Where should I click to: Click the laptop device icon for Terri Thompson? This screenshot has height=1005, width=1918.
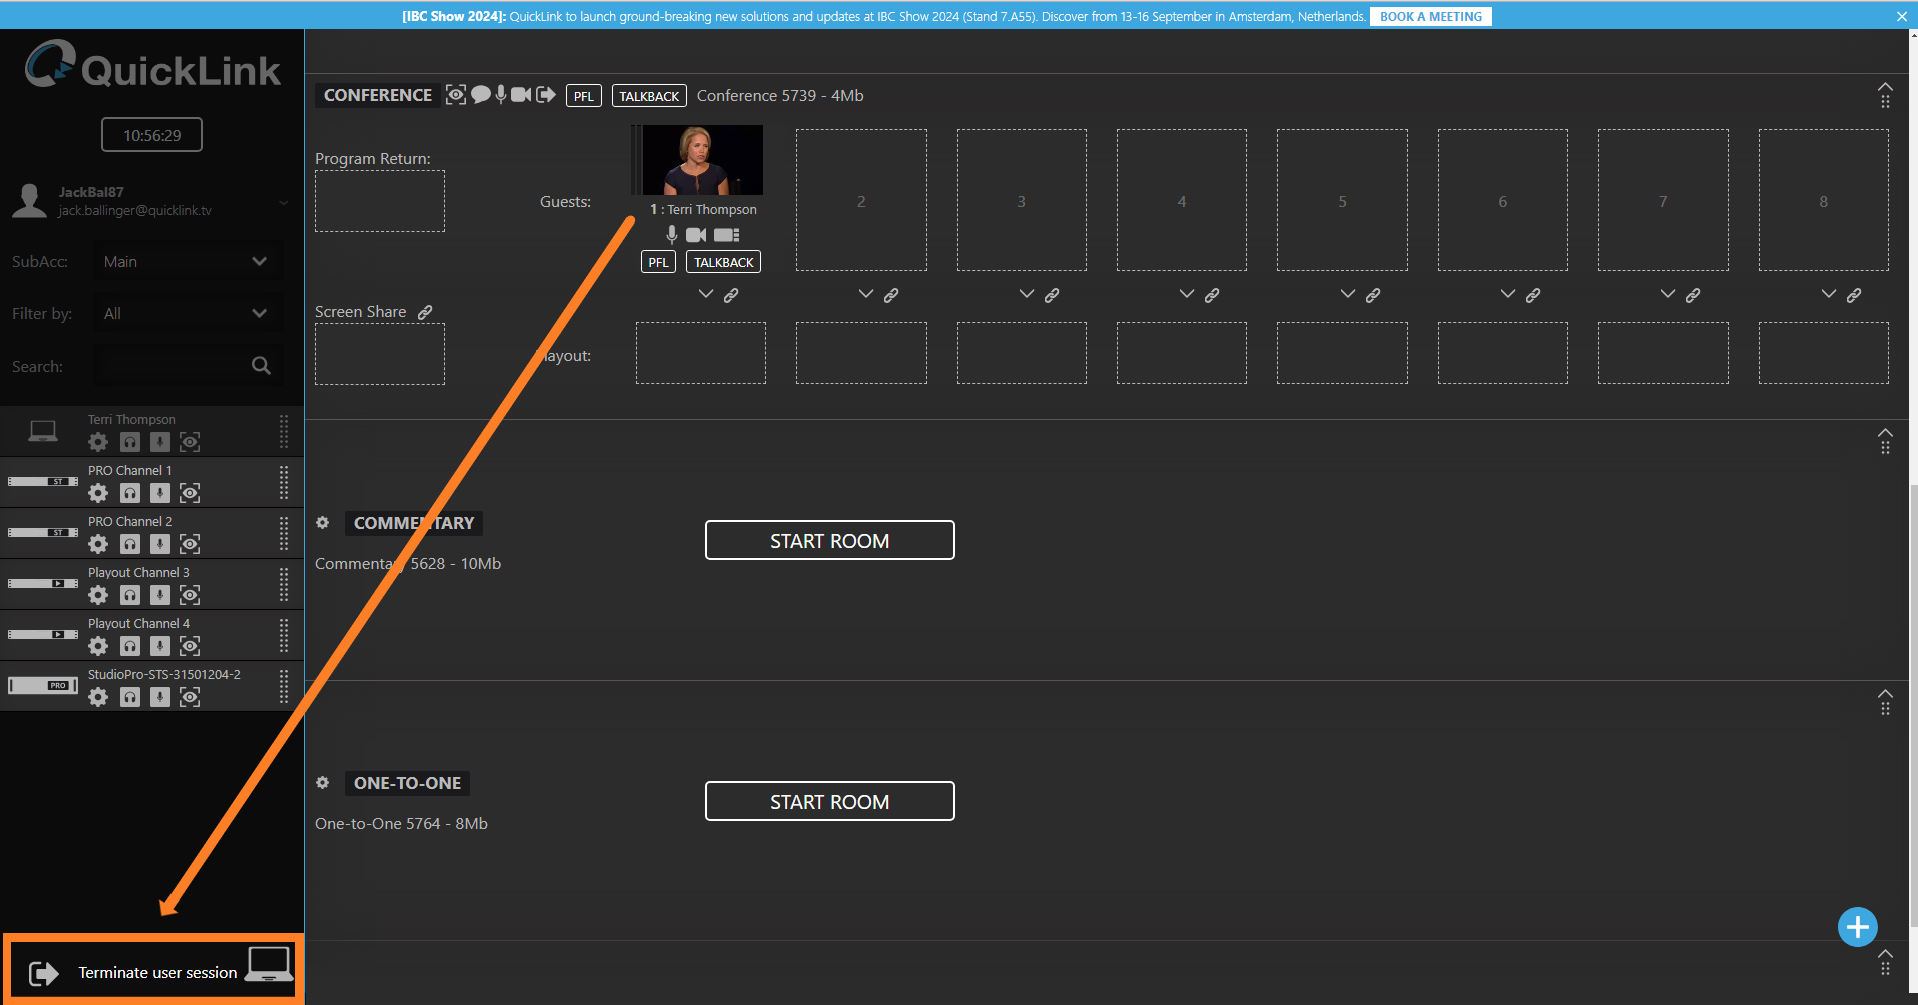tap(43, 431)
